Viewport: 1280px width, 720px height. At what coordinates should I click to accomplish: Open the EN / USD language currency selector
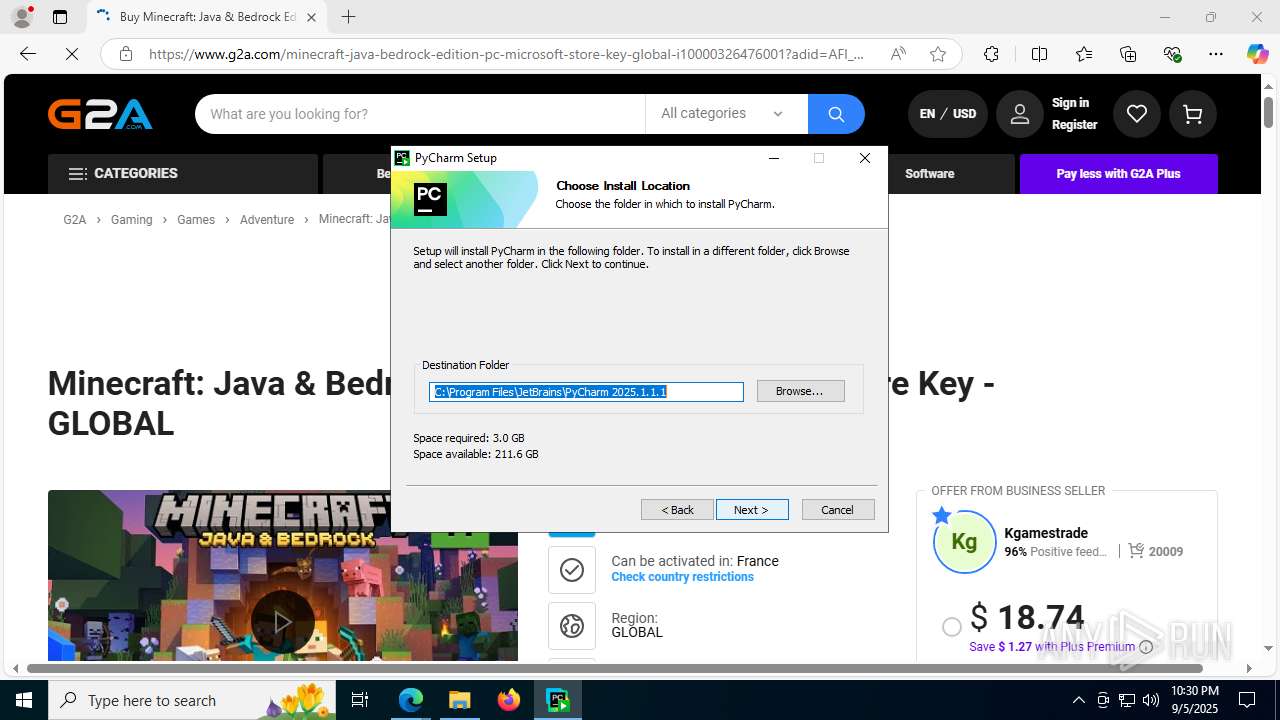click(x=948, y=114)
